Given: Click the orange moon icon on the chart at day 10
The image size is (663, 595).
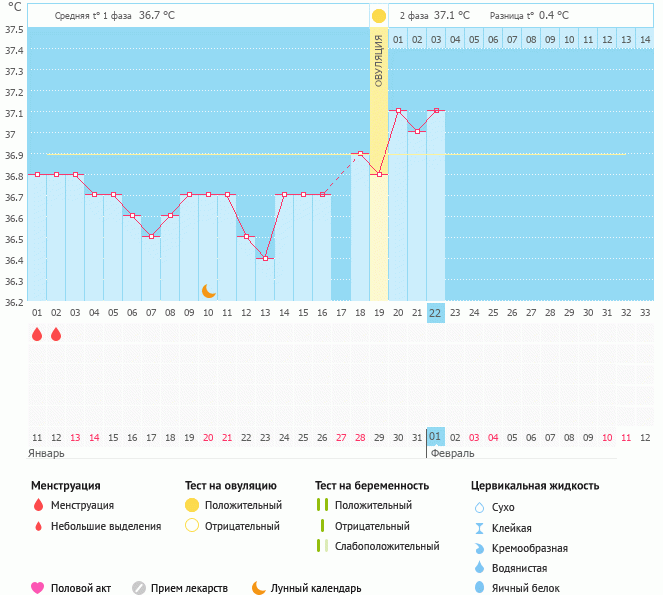Looking at the screenshot, I should [x=208, y=291].
